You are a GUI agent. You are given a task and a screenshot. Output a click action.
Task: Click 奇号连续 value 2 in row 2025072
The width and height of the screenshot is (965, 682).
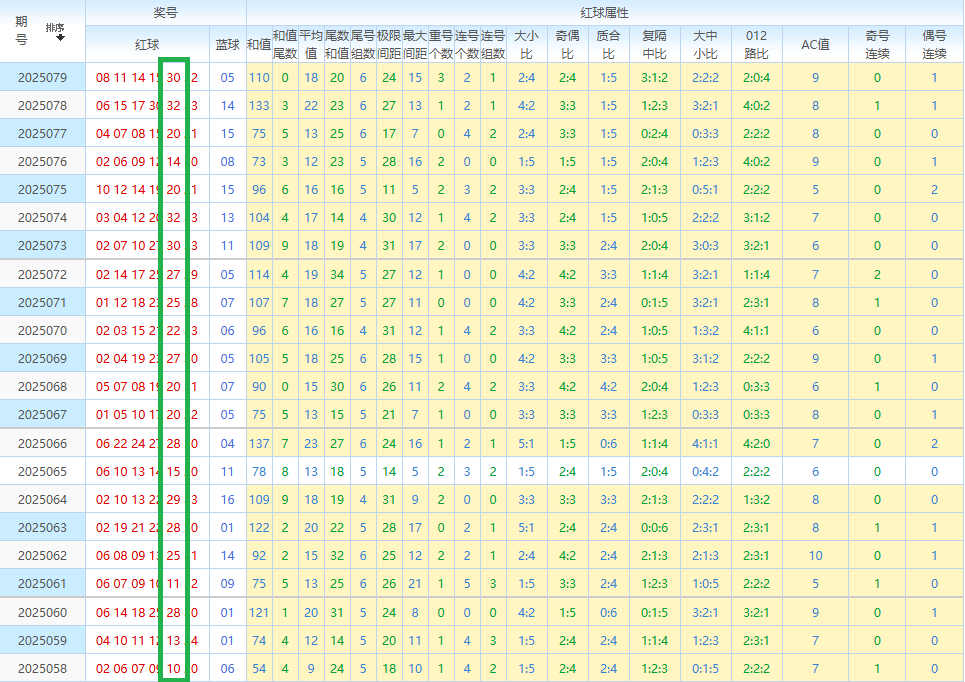tap(877, 275)
